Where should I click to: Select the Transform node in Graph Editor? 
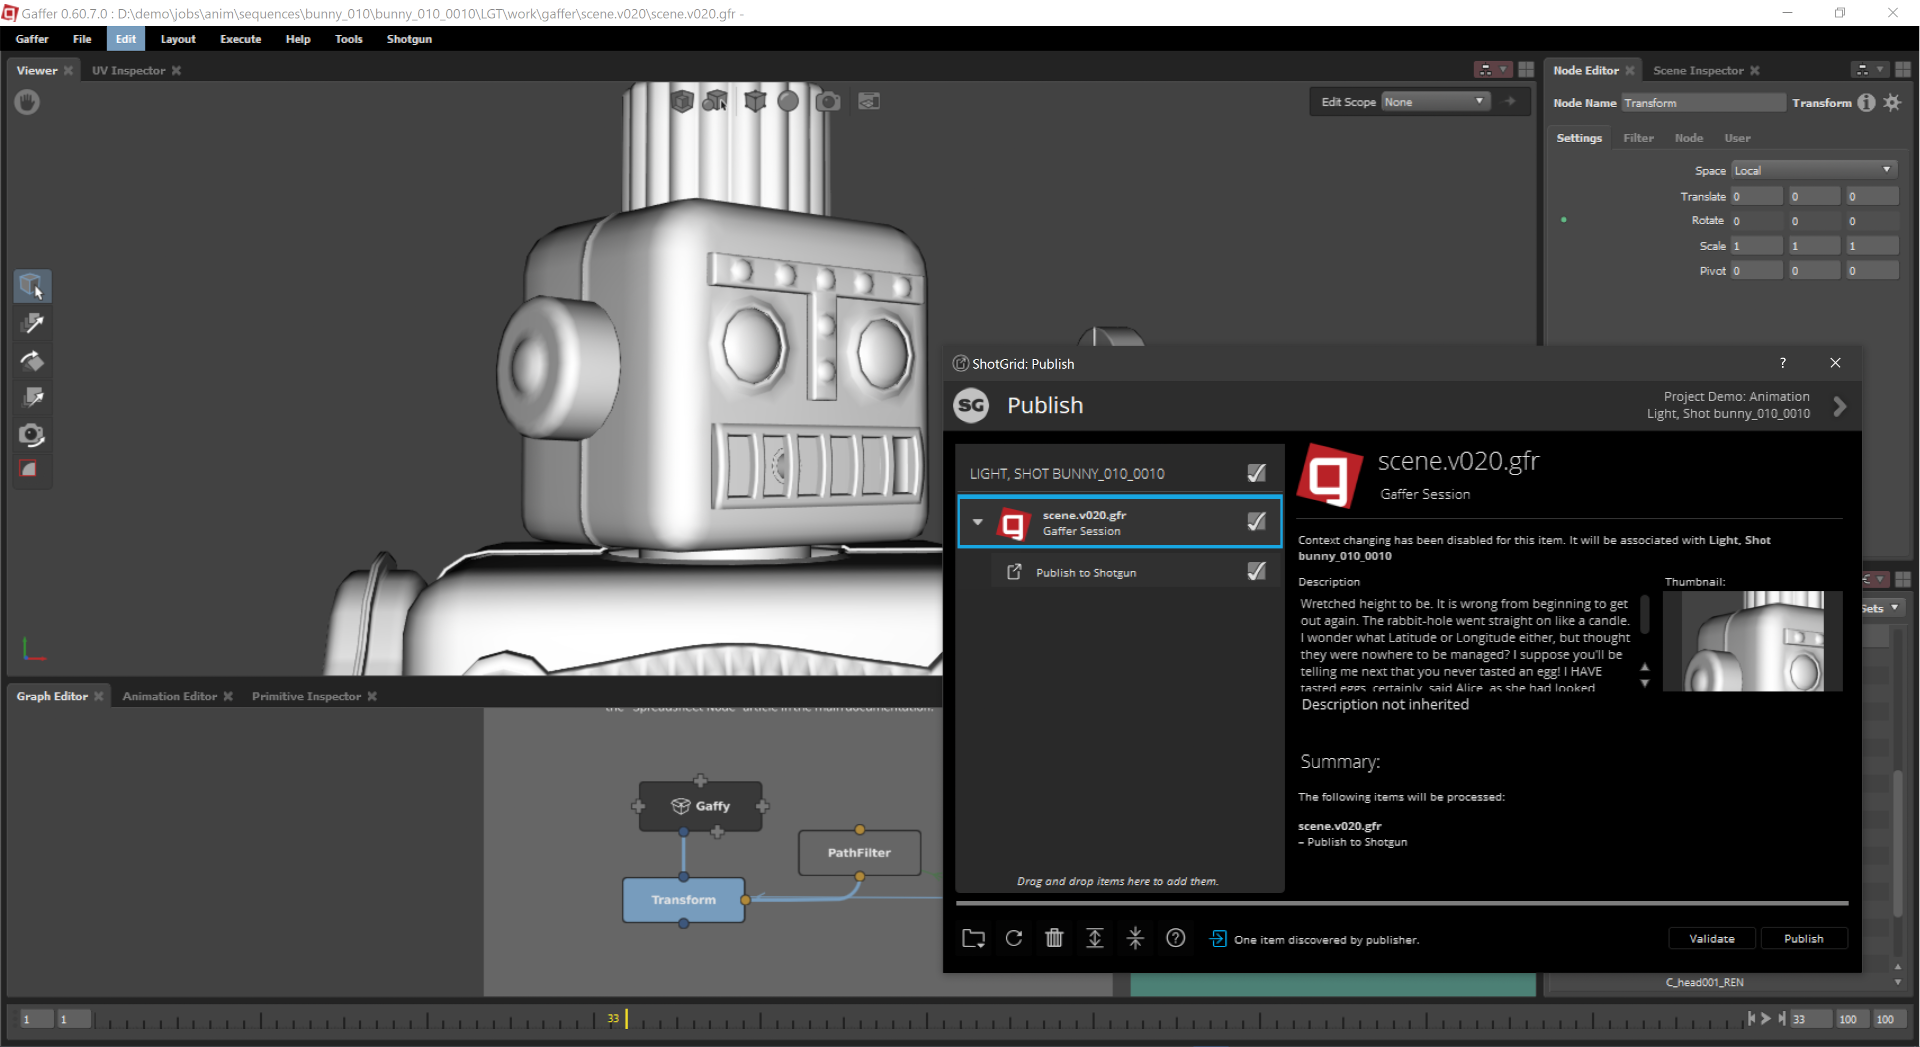point(684,900)
